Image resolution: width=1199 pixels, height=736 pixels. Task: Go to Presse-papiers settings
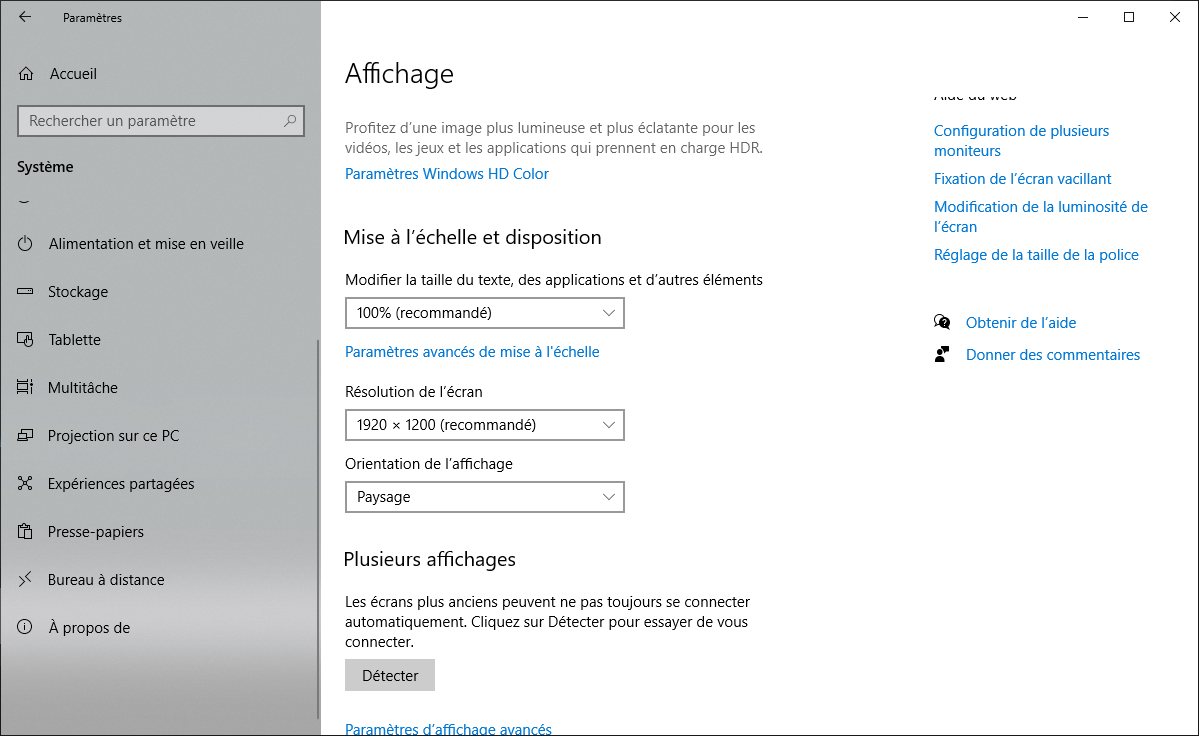coord(96,532)
